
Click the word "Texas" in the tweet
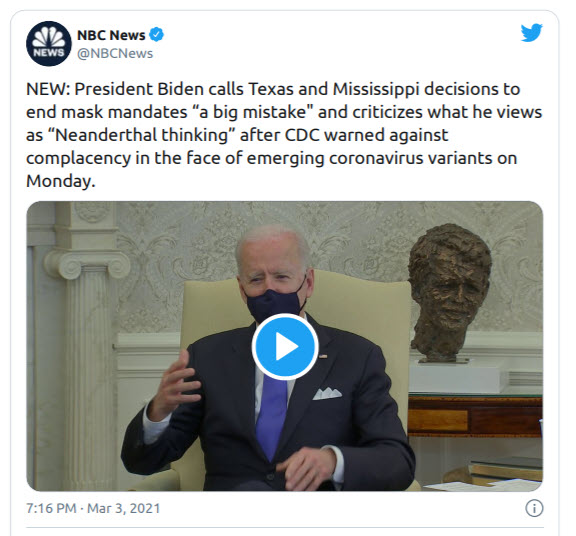tap(271, 89)
